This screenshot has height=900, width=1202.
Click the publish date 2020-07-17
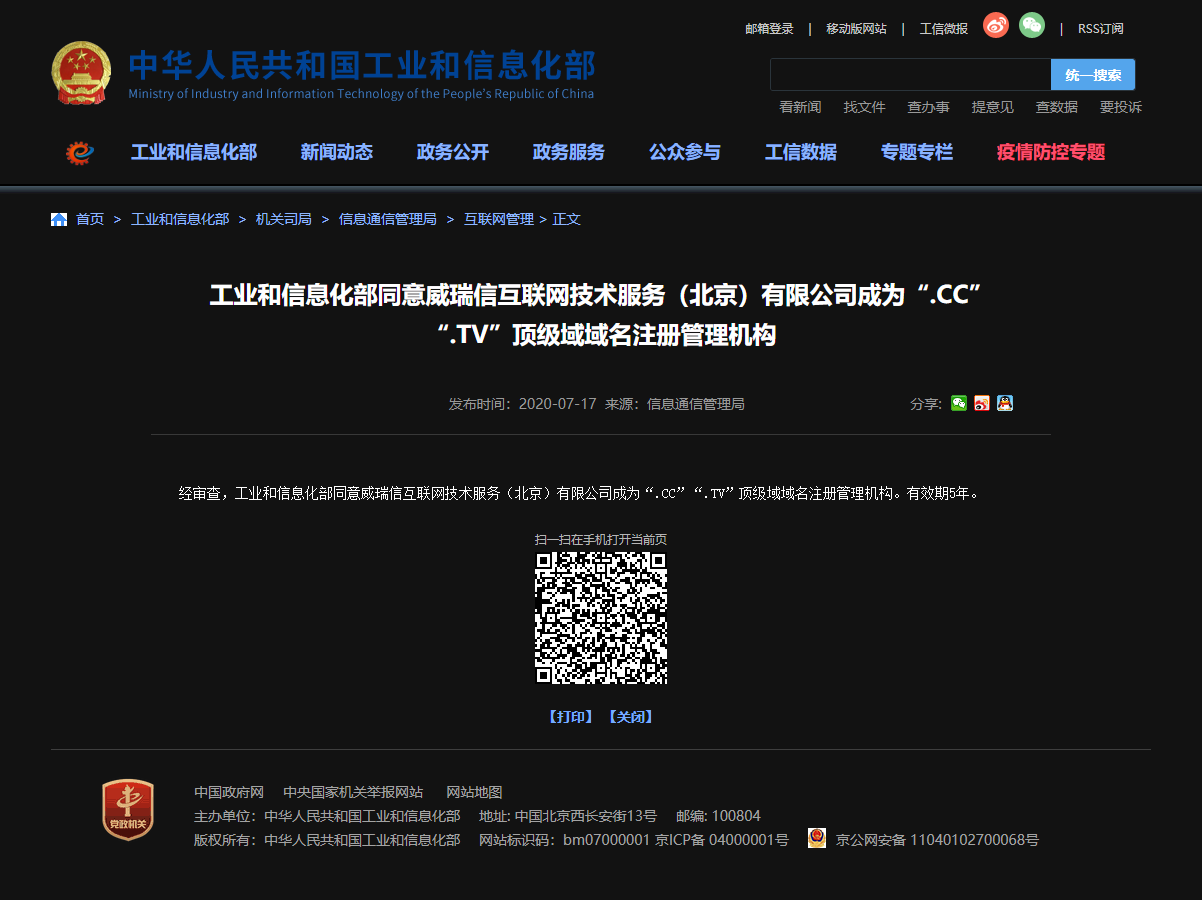click(558, 404)
